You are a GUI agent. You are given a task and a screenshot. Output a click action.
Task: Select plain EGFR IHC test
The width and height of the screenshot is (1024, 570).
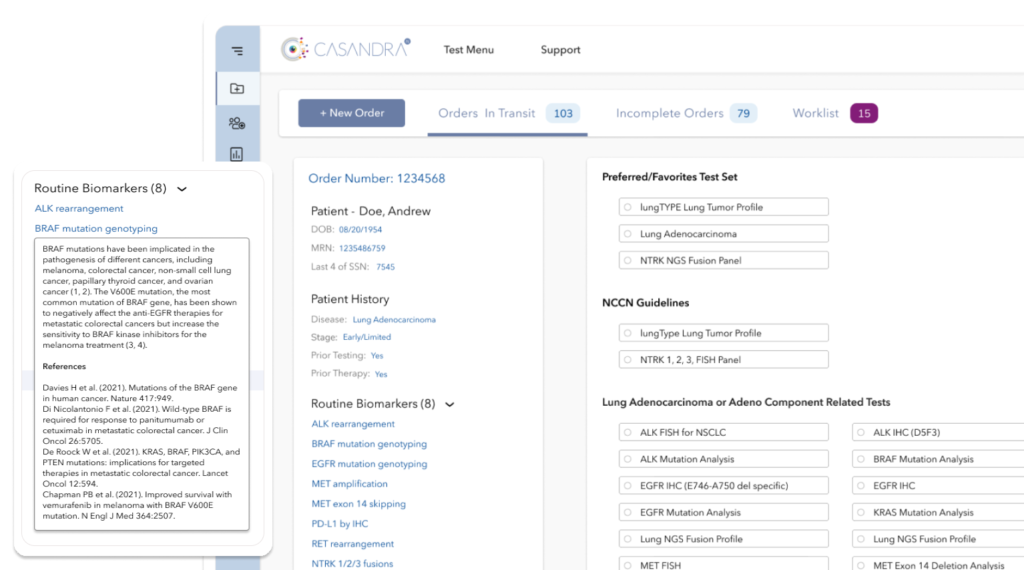[938, 486]
